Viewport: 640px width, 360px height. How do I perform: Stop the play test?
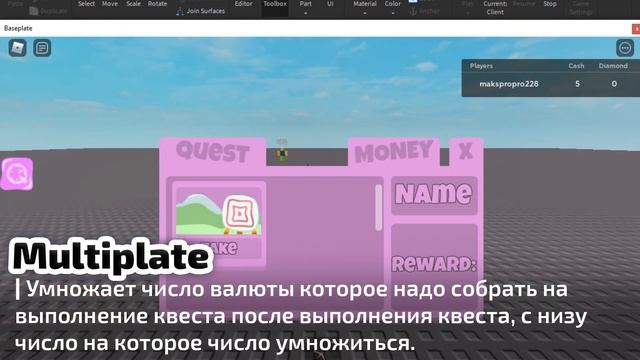550,4
